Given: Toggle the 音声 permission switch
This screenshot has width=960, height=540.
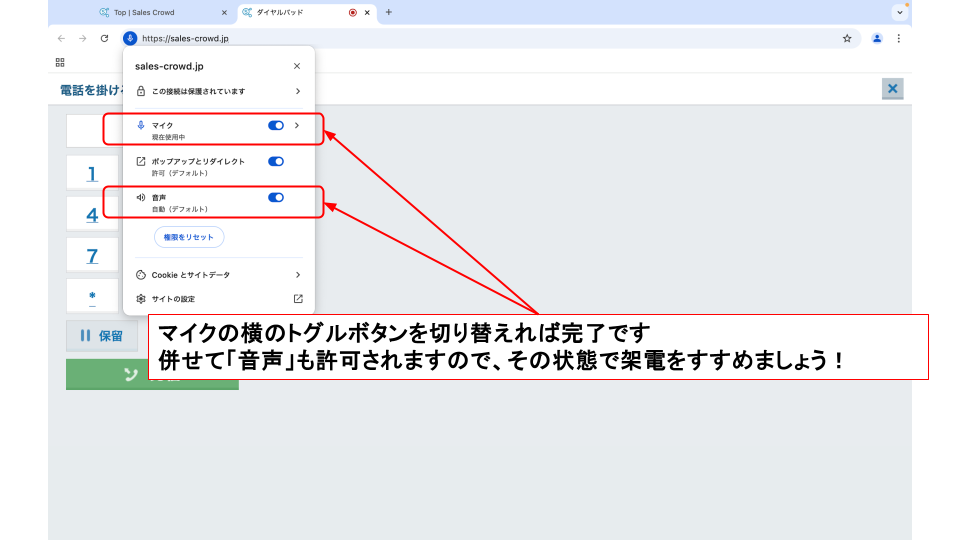Looking at the screenshot, I should 276,197.
